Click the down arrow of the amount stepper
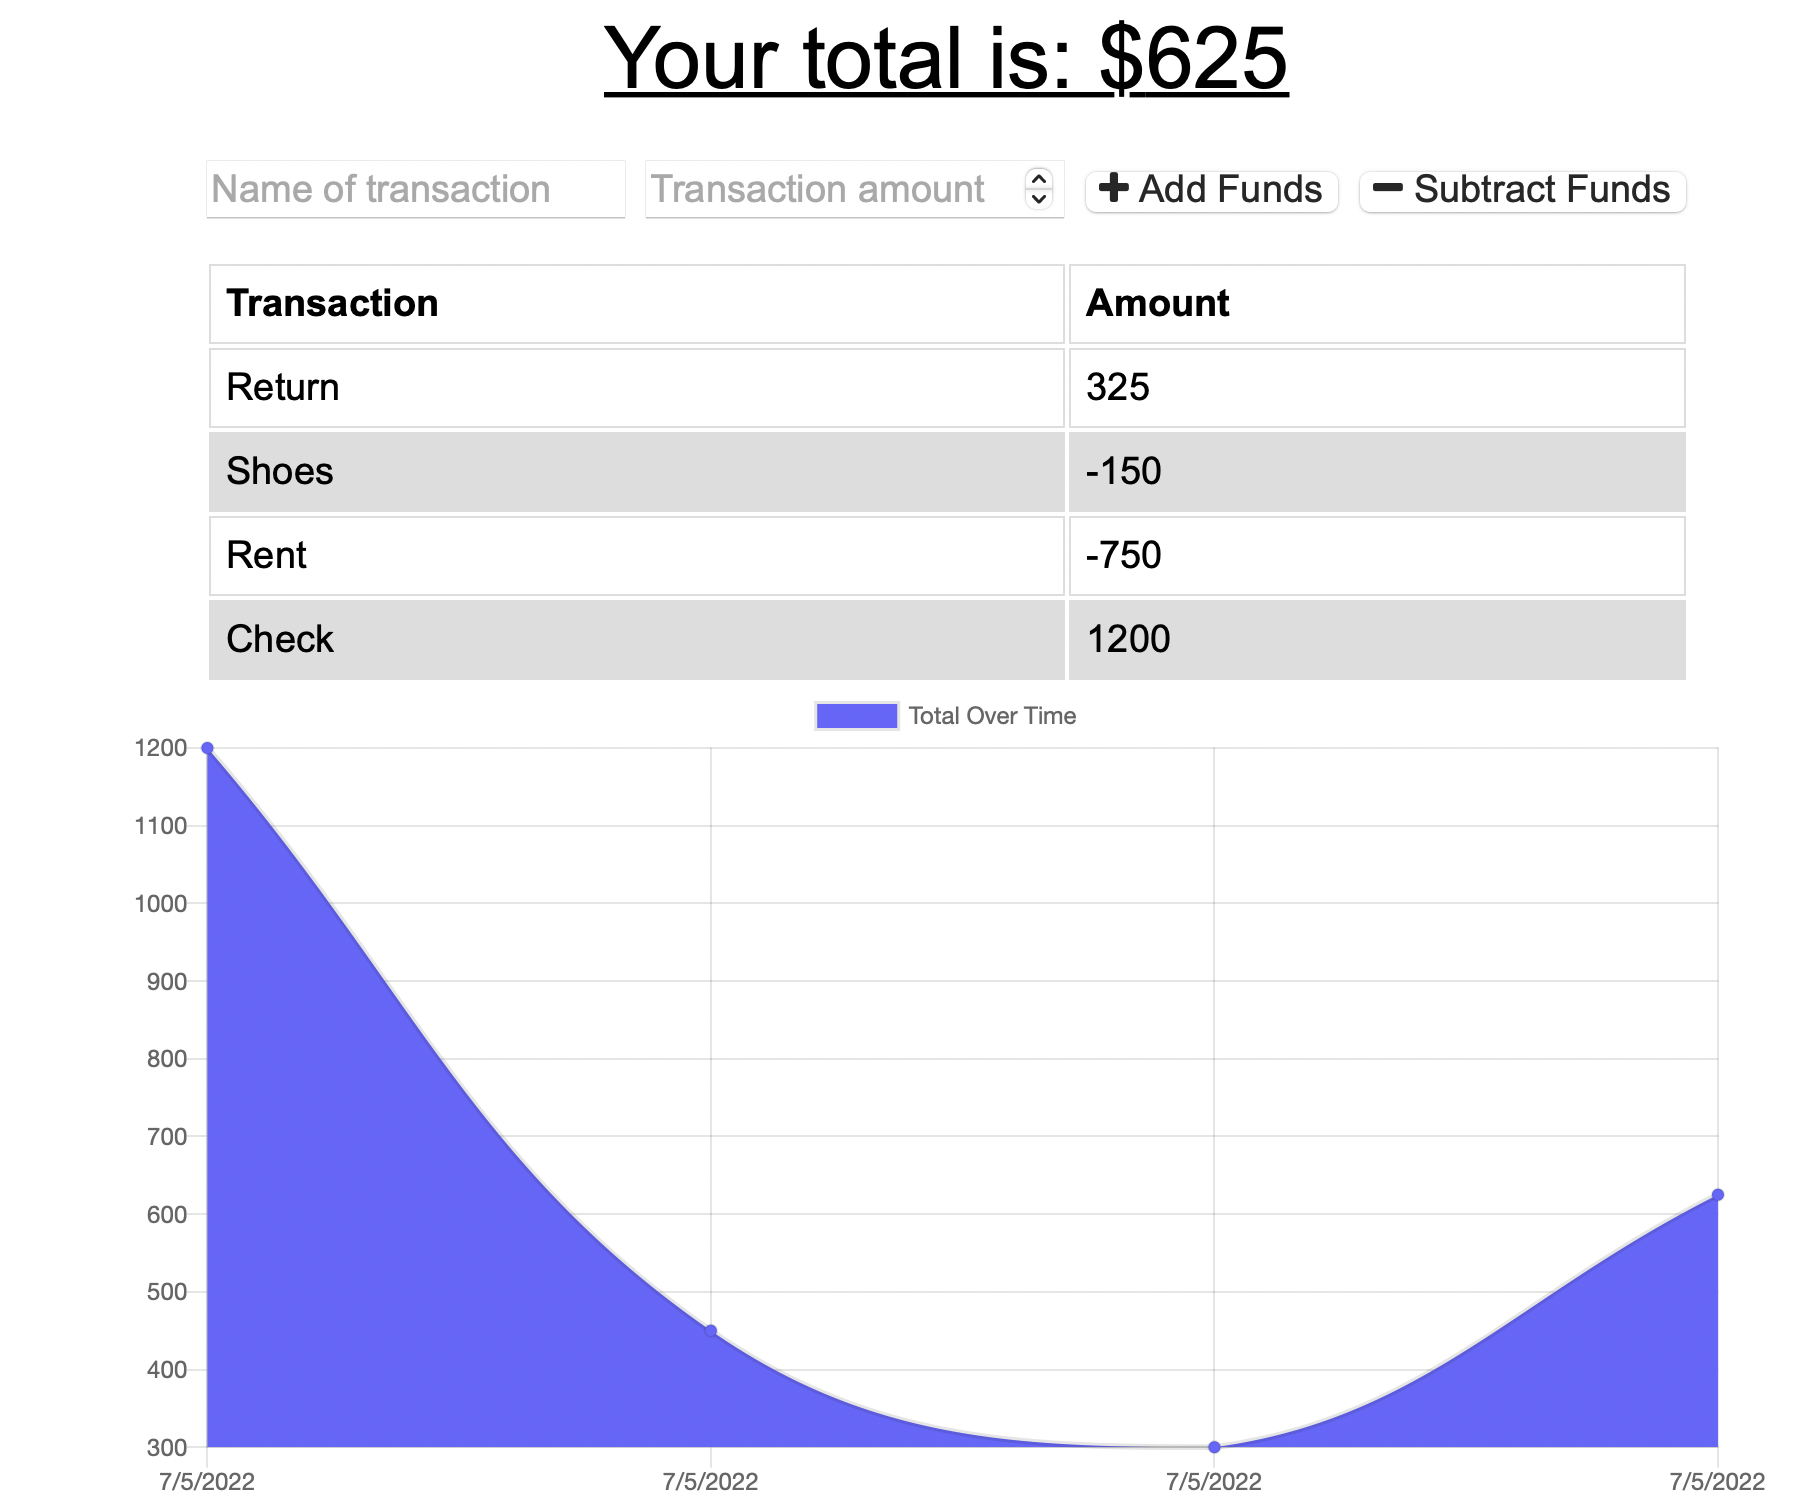Image resolution: width=1820 pixels, height=1508 pixels. pyautogui.click(x=1039, y=198)
